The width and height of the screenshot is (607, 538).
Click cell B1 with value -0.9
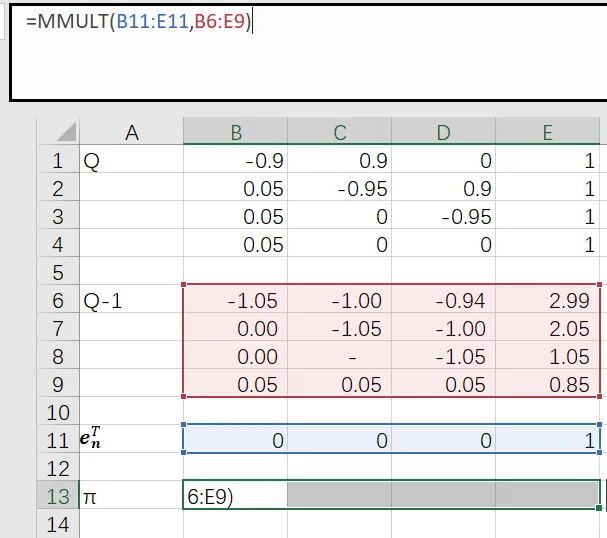point(235,161)
